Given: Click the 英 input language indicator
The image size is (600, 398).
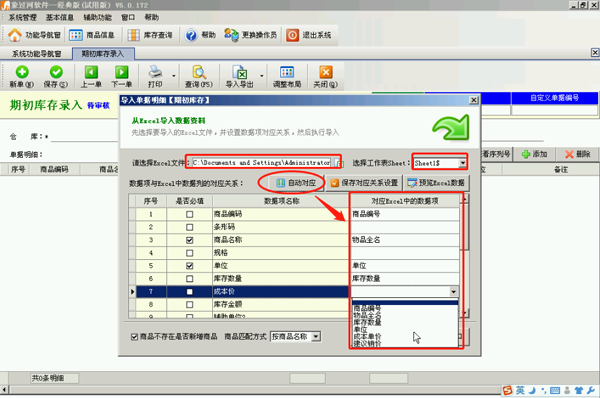Looking at the screenshot, I should (x=520, y=390).
